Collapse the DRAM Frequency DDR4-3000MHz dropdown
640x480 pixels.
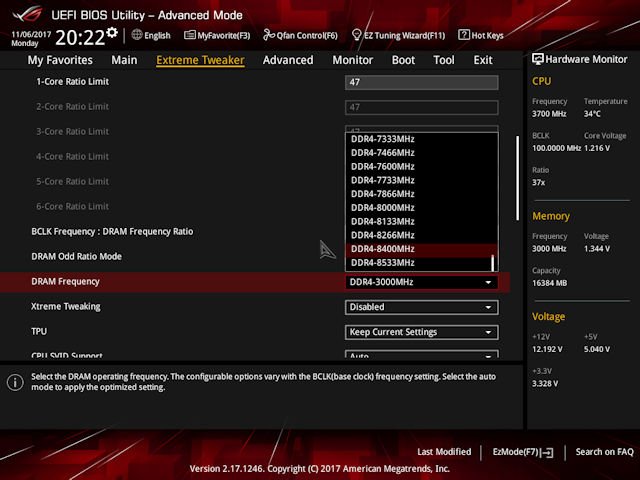point(421,282)
